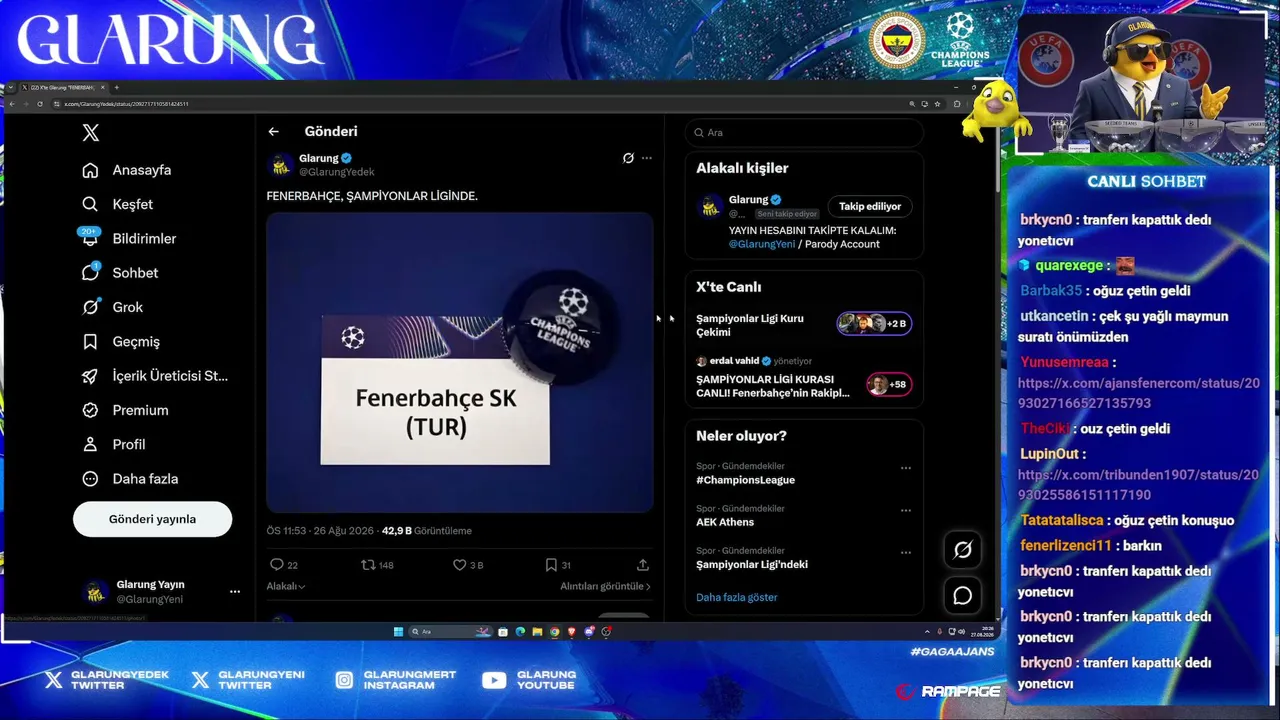Open more options for Şampiyonlar Ligi'ndeki trend
Screen dimensions: 1280x720
(x=906, y=552)
